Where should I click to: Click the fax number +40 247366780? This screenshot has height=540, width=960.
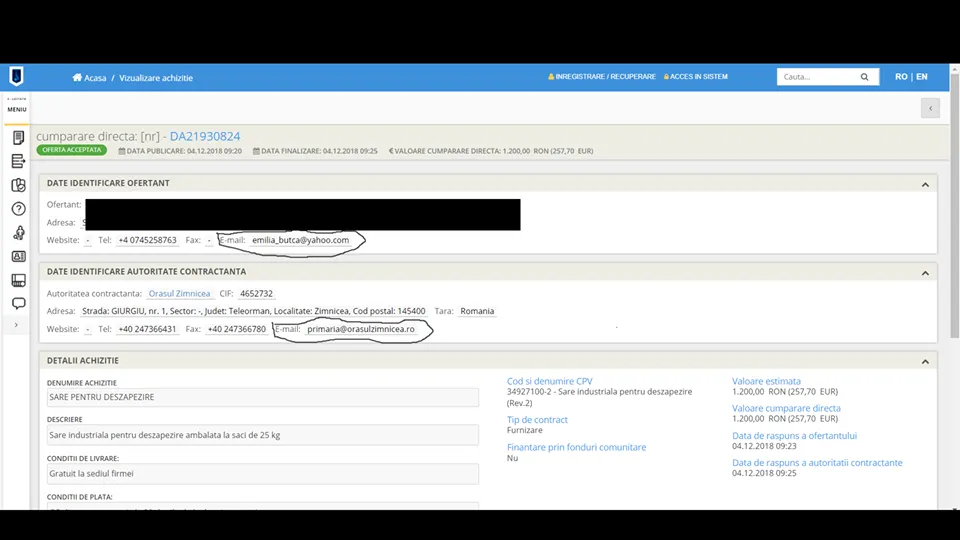(236, 329)
